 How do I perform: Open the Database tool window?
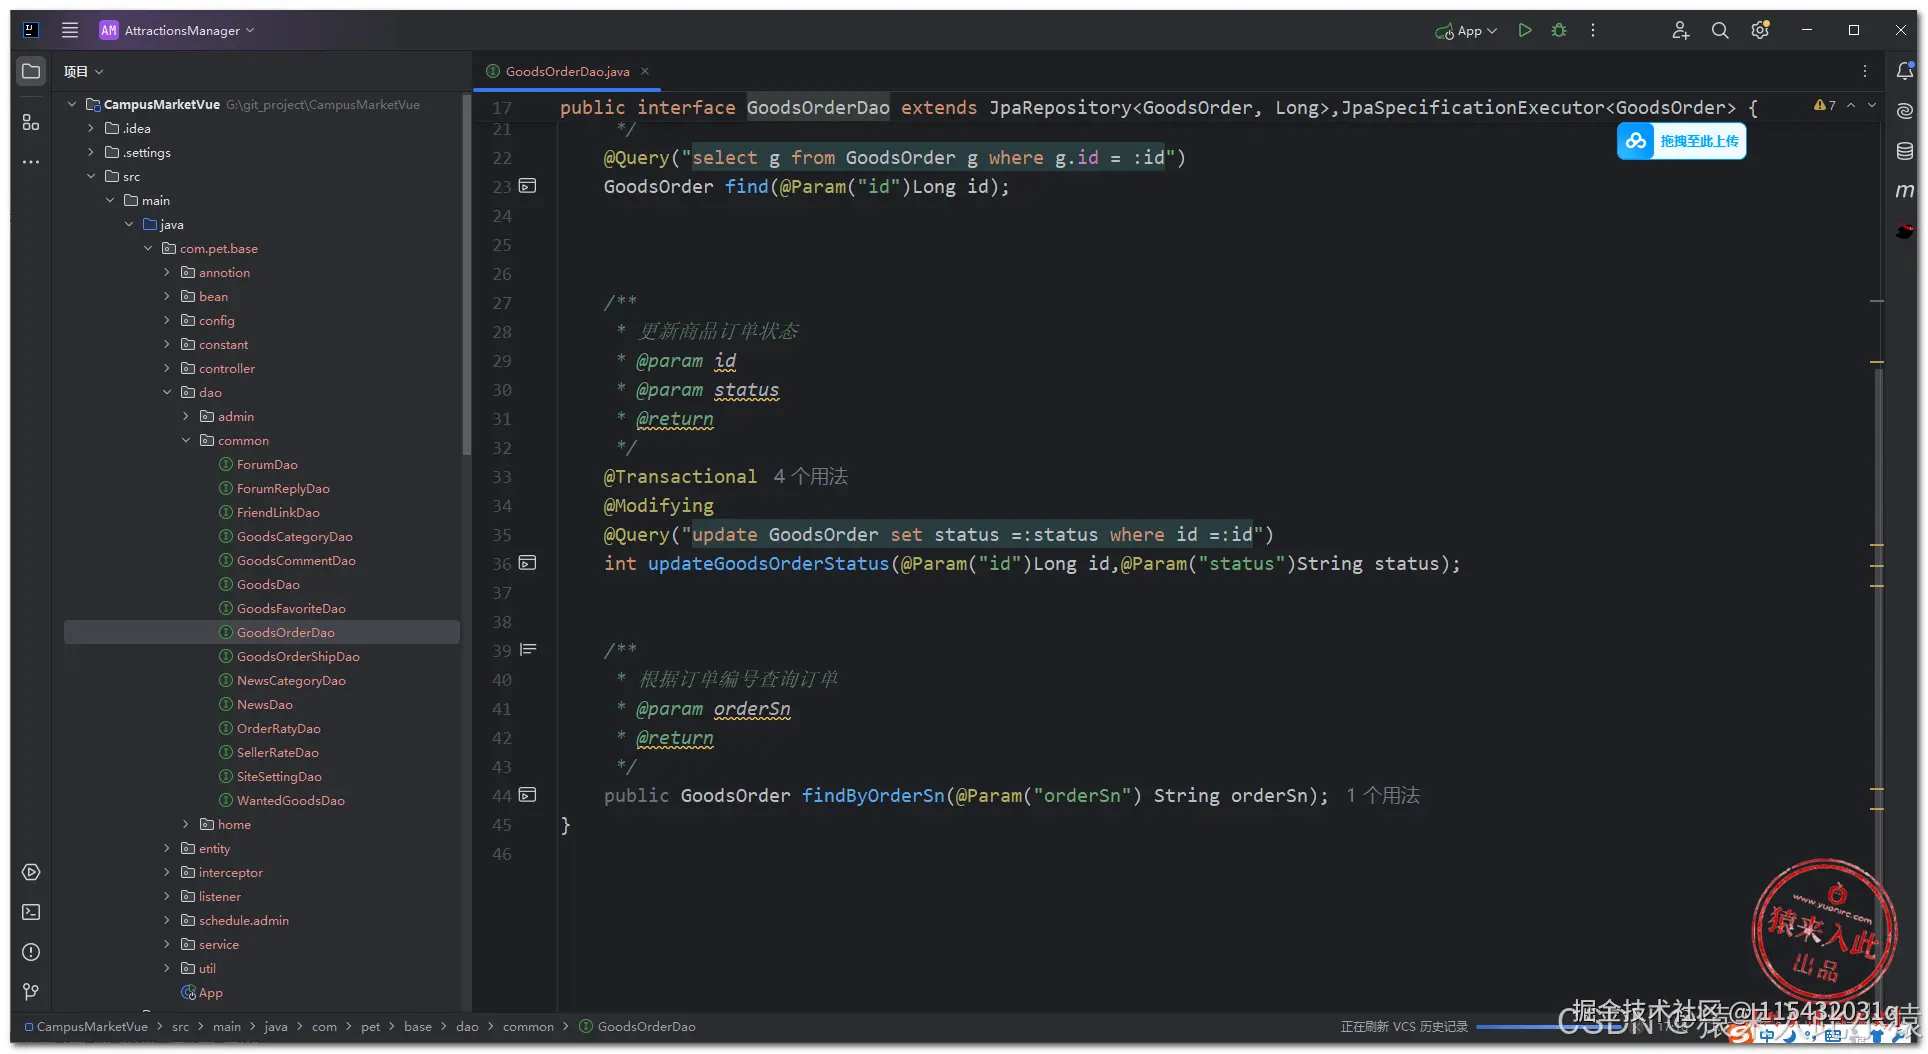1905,151
